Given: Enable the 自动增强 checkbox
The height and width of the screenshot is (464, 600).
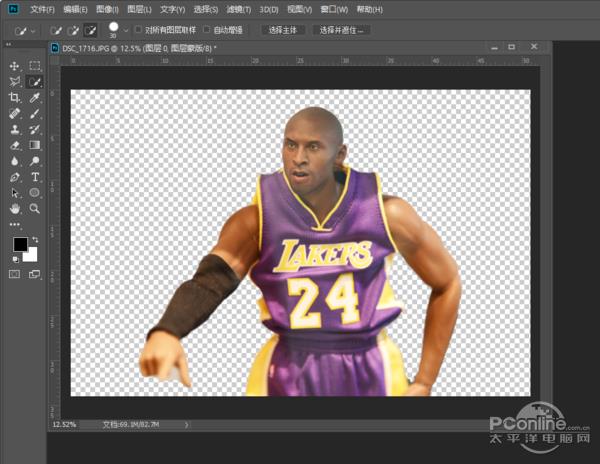Looking at the screenshot, I should (x=207, y=29).
